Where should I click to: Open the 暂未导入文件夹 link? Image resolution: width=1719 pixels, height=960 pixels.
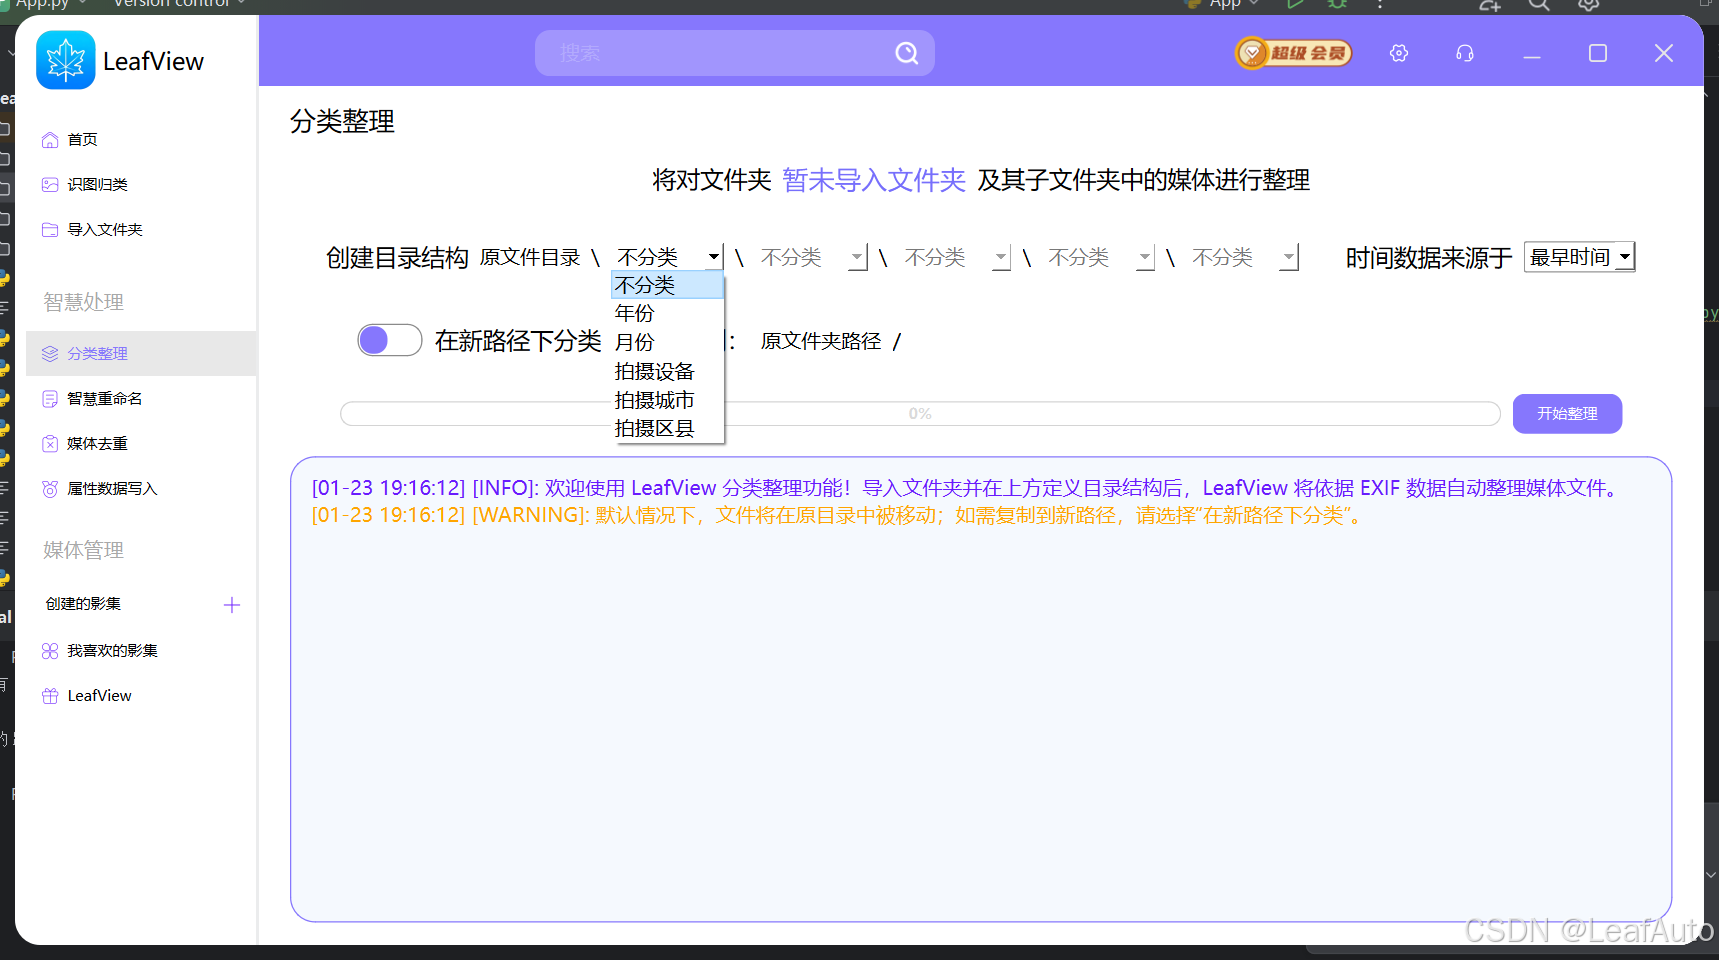[872, 181]
